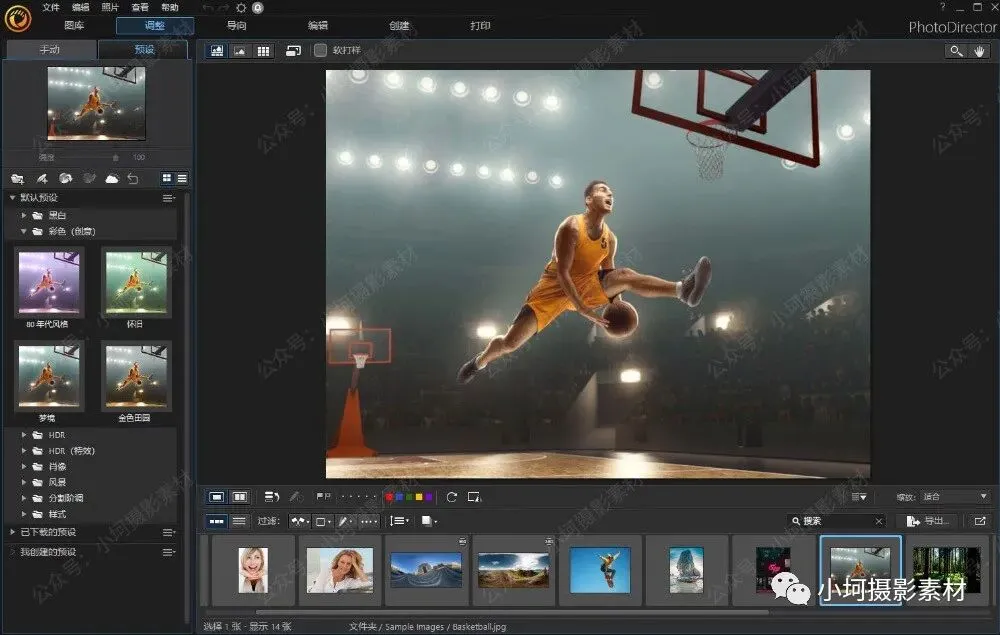The height and width of the screenshot is (635, 1000).
Task: Click the share icon beside Export
Action: pyautogui.click(x=979, y=521)
